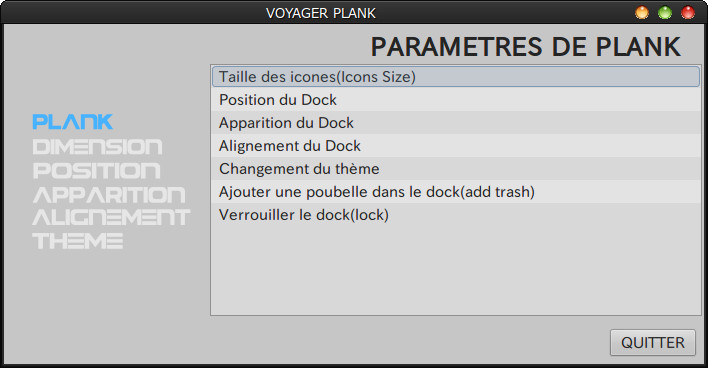Click the POSITION sidebar label

click(x=96, y=171)
